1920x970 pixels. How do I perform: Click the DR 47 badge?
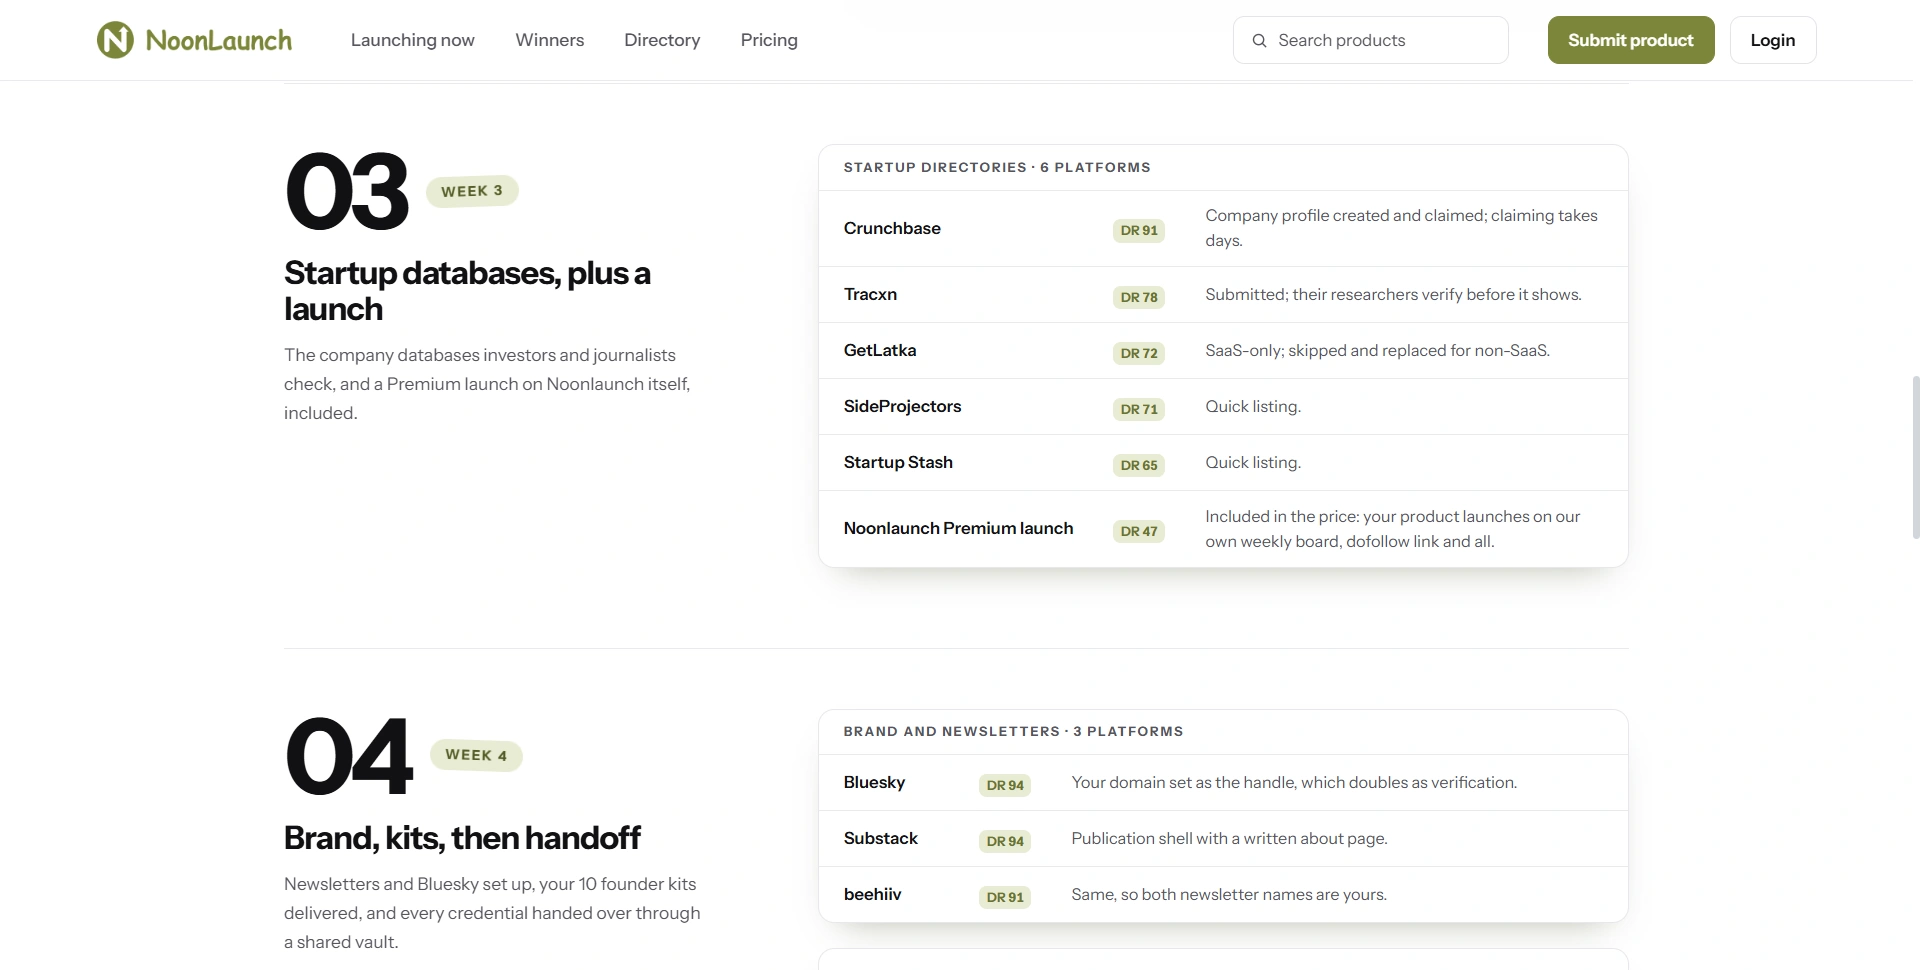(1139, 531)
